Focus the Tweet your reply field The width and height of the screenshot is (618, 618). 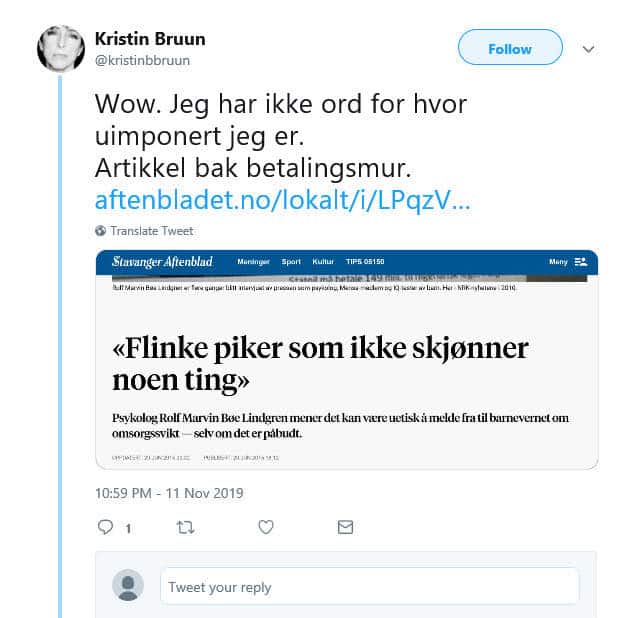point(369,586)
